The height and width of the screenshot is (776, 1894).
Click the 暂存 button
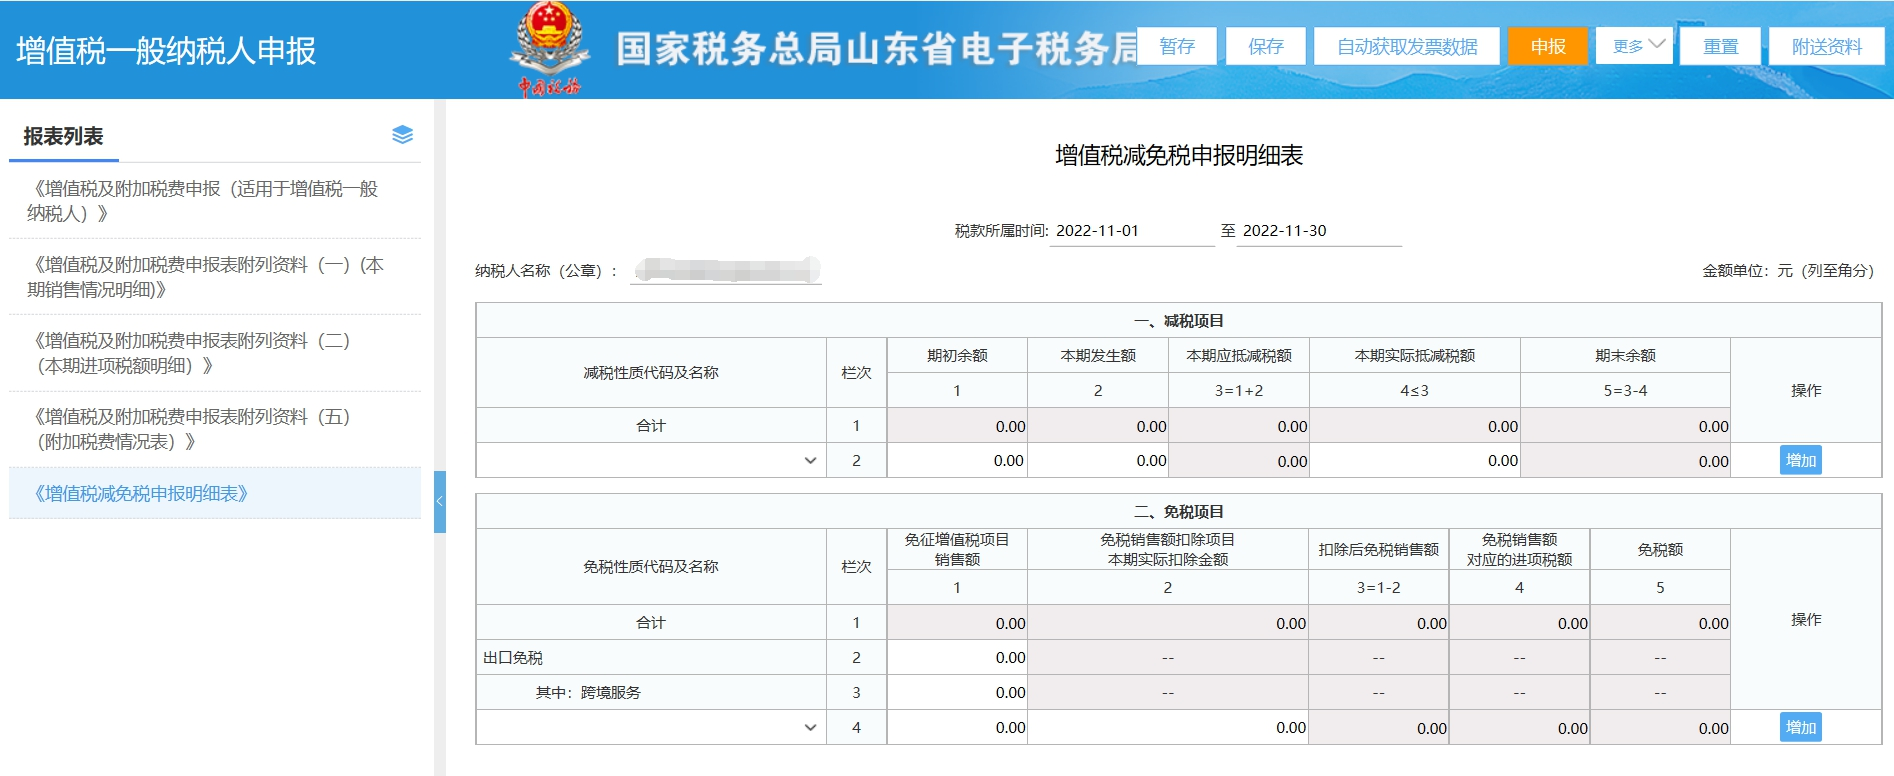[1177, 46]
